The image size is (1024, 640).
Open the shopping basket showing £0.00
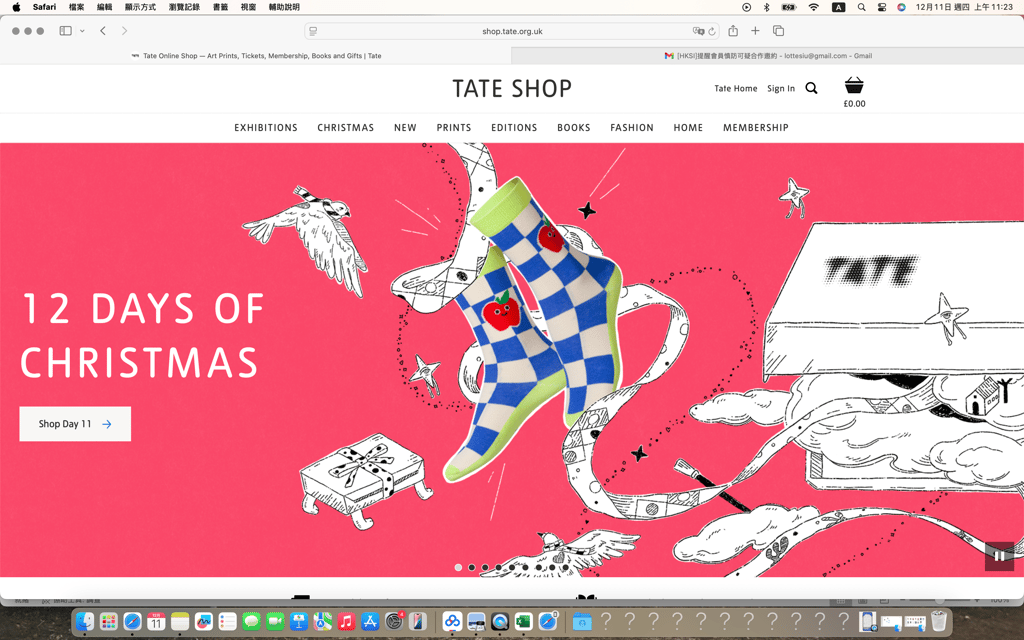coord(854,92)
